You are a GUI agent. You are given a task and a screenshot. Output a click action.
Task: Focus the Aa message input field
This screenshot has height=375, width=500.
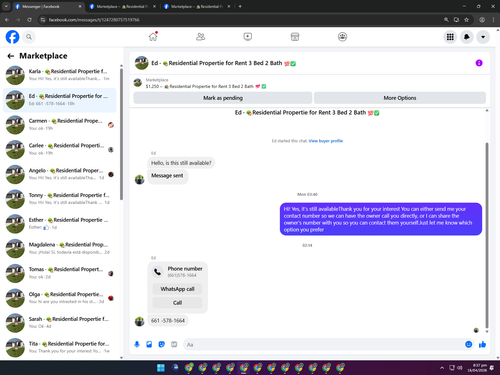323,344
